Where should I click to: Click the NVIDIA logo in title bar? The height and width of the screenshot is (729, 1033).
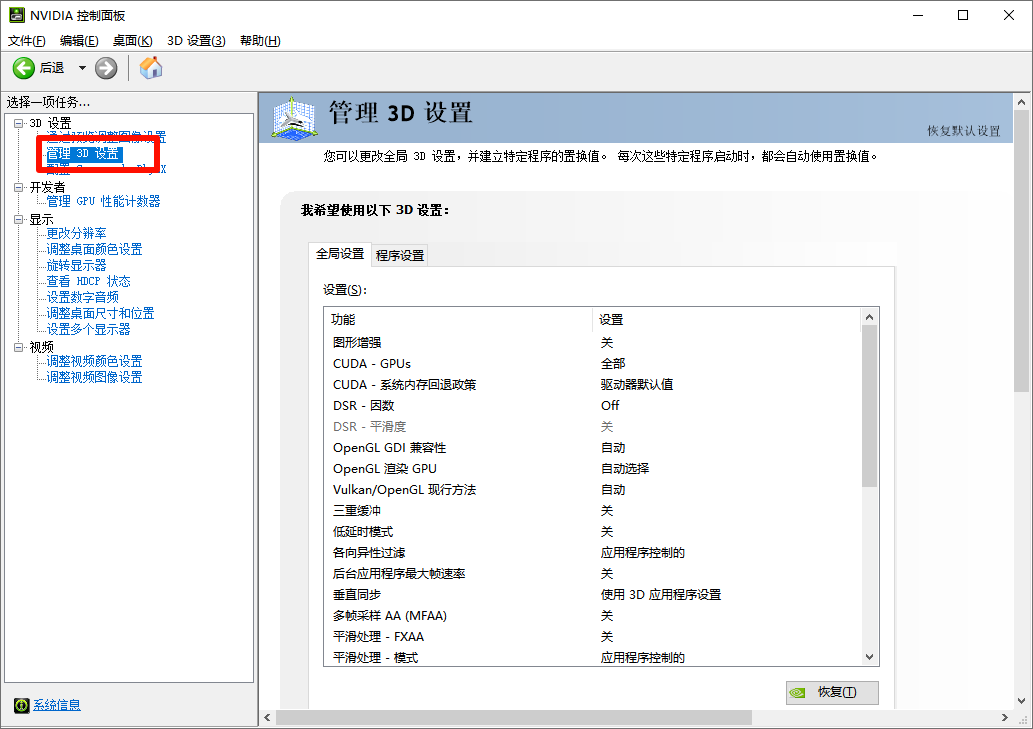coord(16,15)
